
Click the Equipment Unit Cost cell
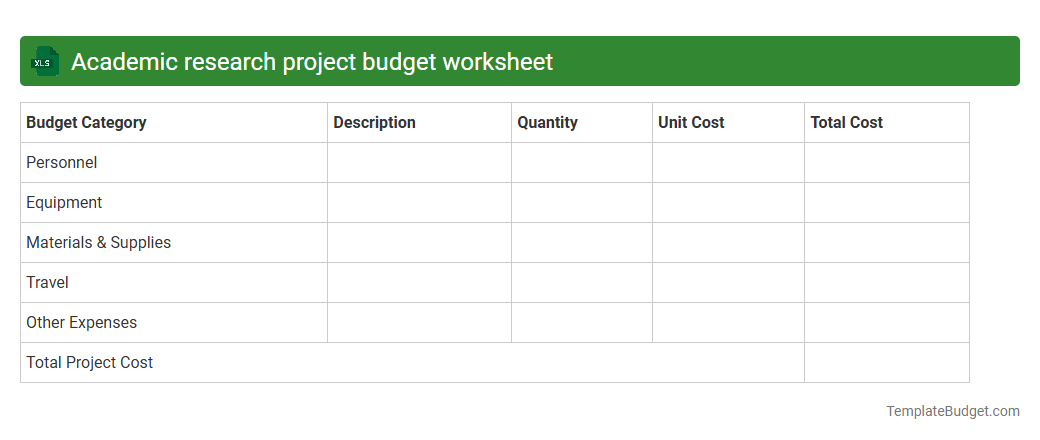(728, 202)
